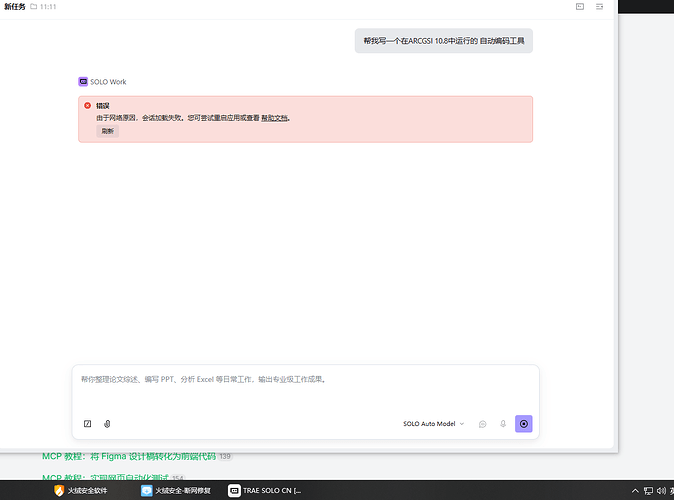The image size is (674, 500).
Task: Open 火绒安全软件 in taskbar
Action: [81, 491]
